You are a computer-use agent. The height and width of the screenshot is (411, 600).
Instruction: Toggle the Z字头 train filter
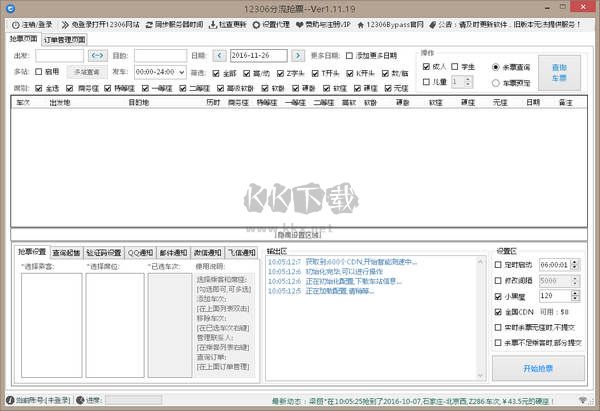[280, 73]
